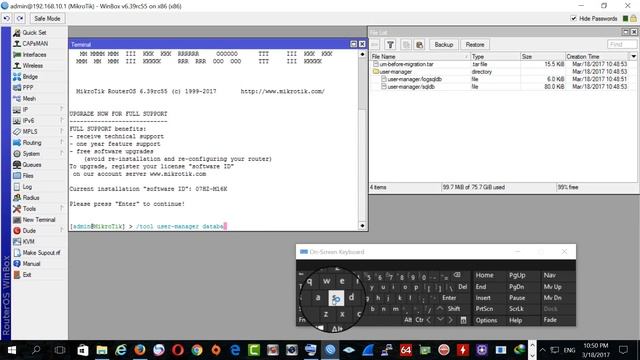Sort by File Name column header

(x=420, y=56)
